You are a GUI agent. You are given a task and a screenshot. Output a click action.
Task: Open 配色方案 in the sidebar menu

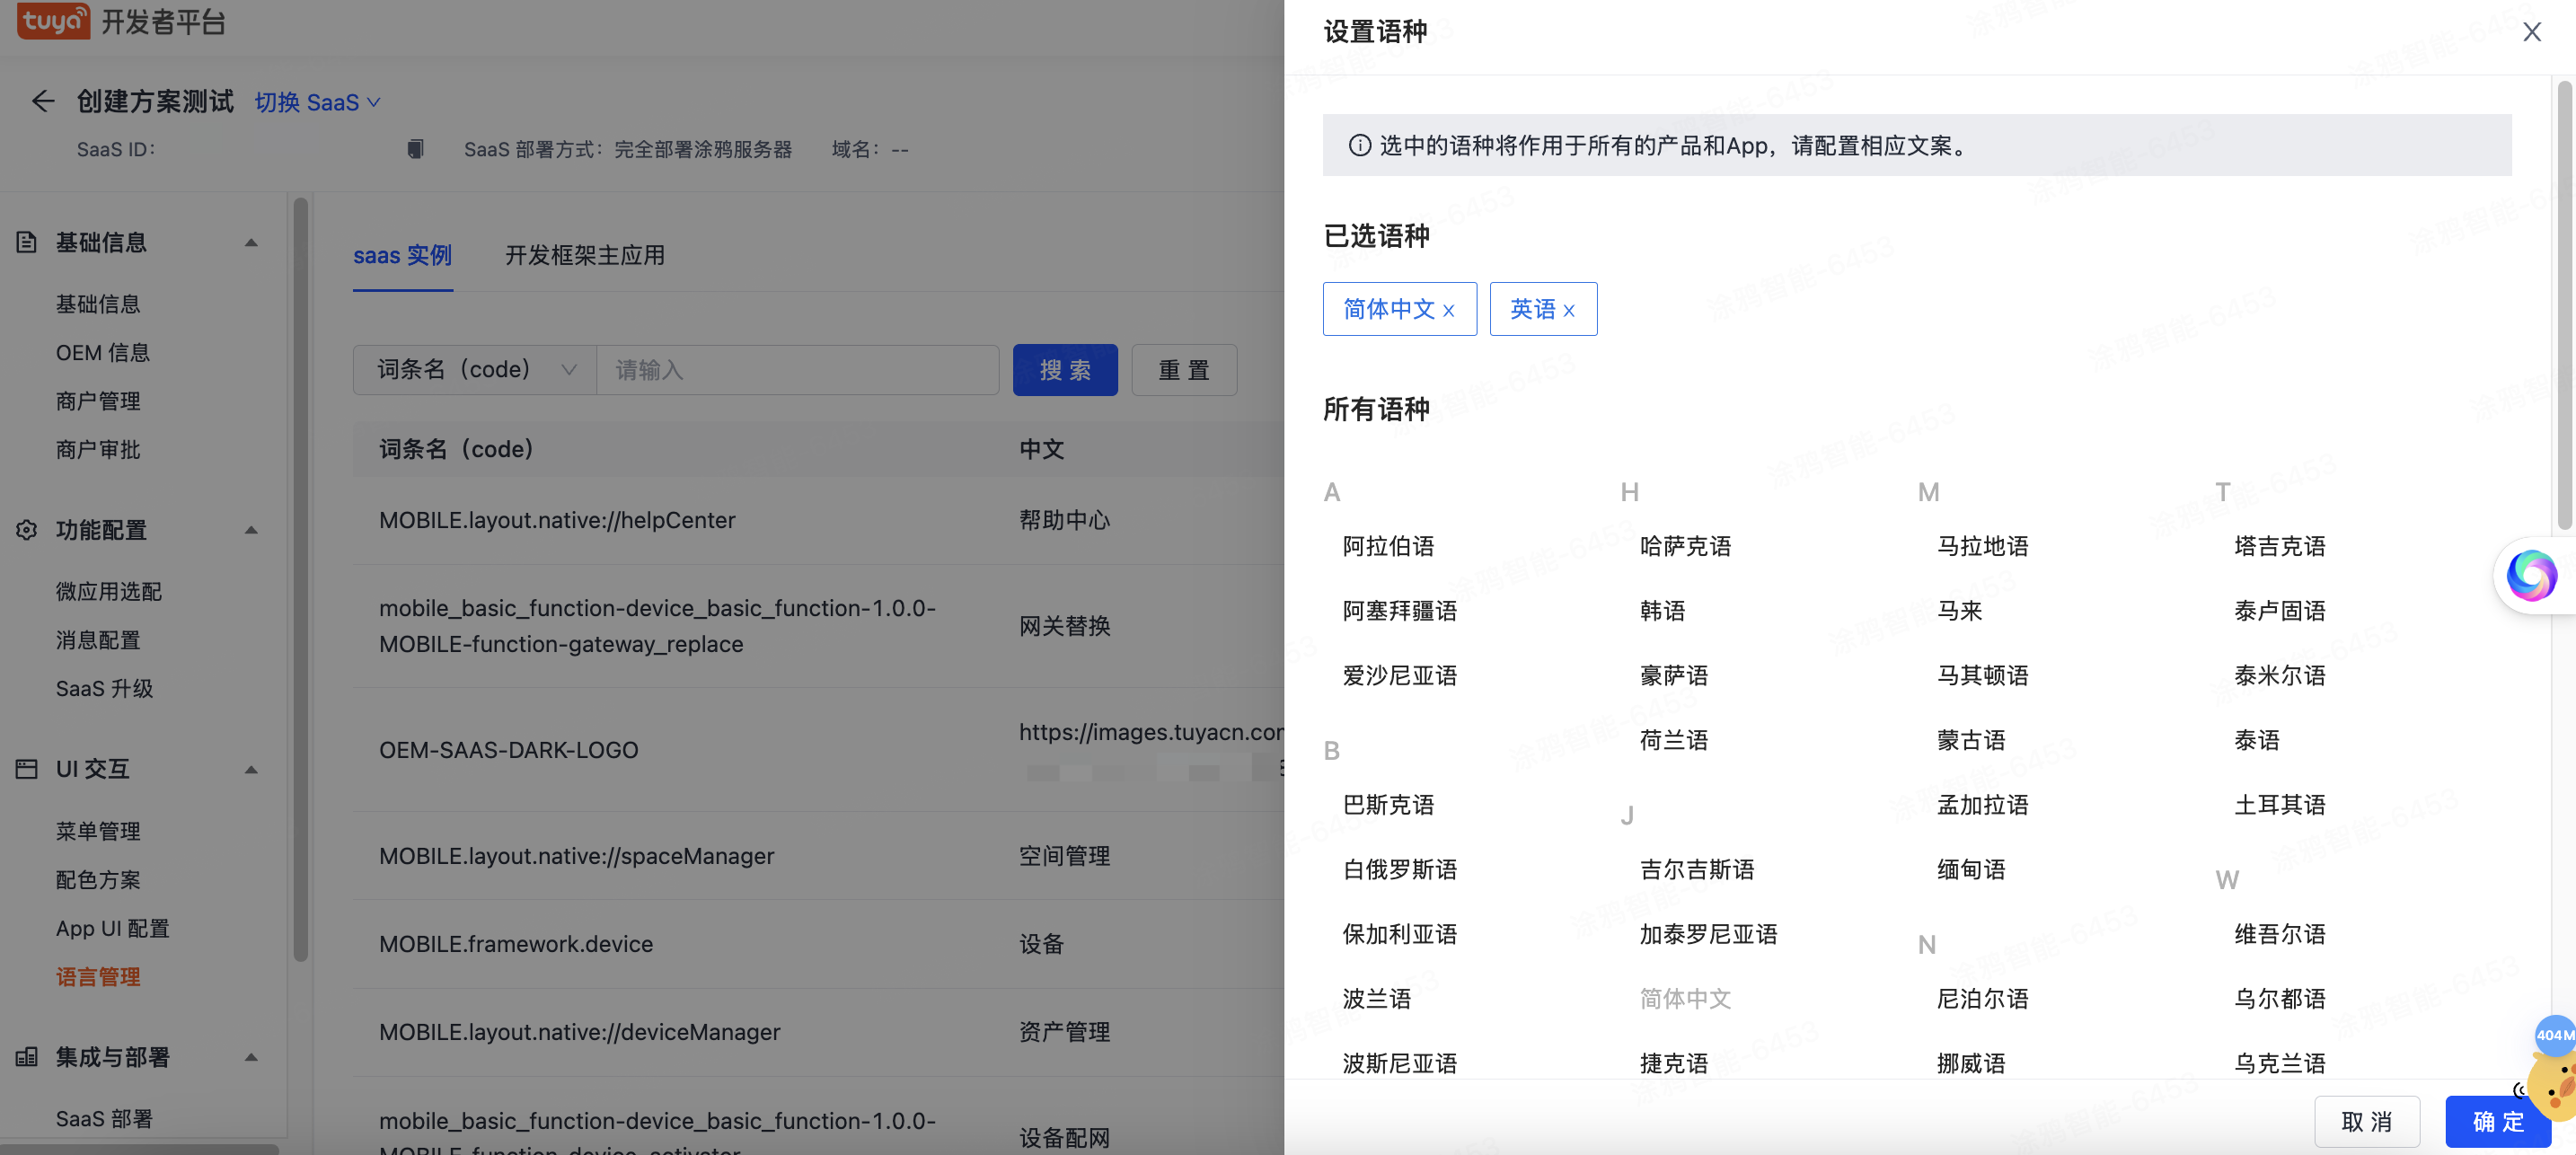click(x=98, y=880)
